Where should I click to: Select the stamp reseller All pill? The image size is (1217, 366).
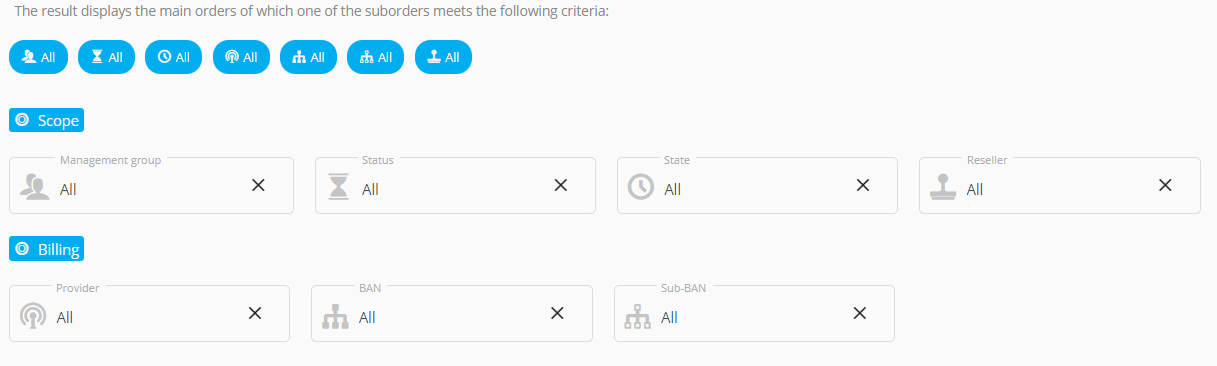(443, 57)
